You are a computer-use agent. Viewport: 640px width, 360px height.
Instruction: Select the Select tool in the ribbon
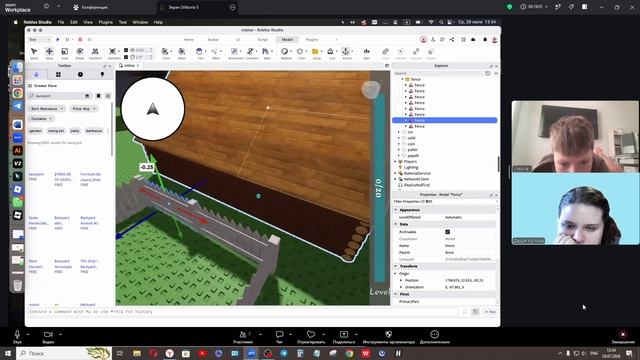[34, 53]
